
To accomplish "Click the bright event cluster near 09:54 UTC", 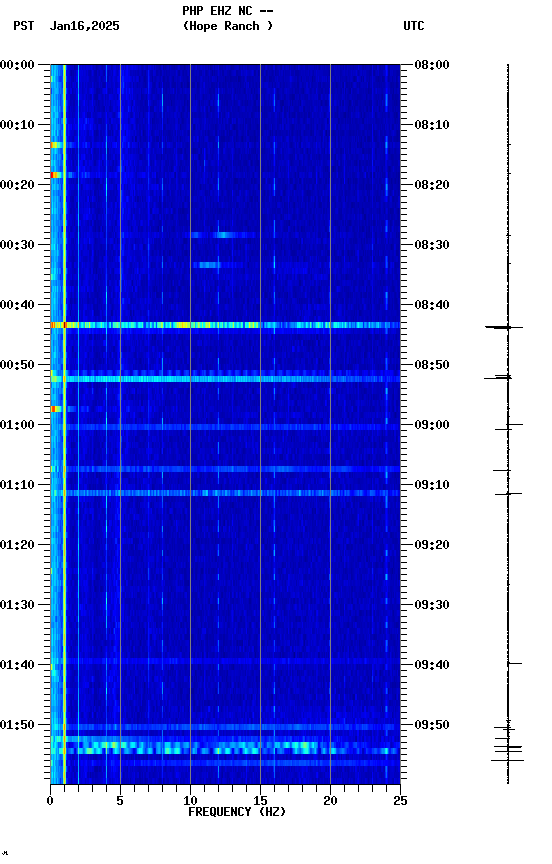I will pos(225,748).
